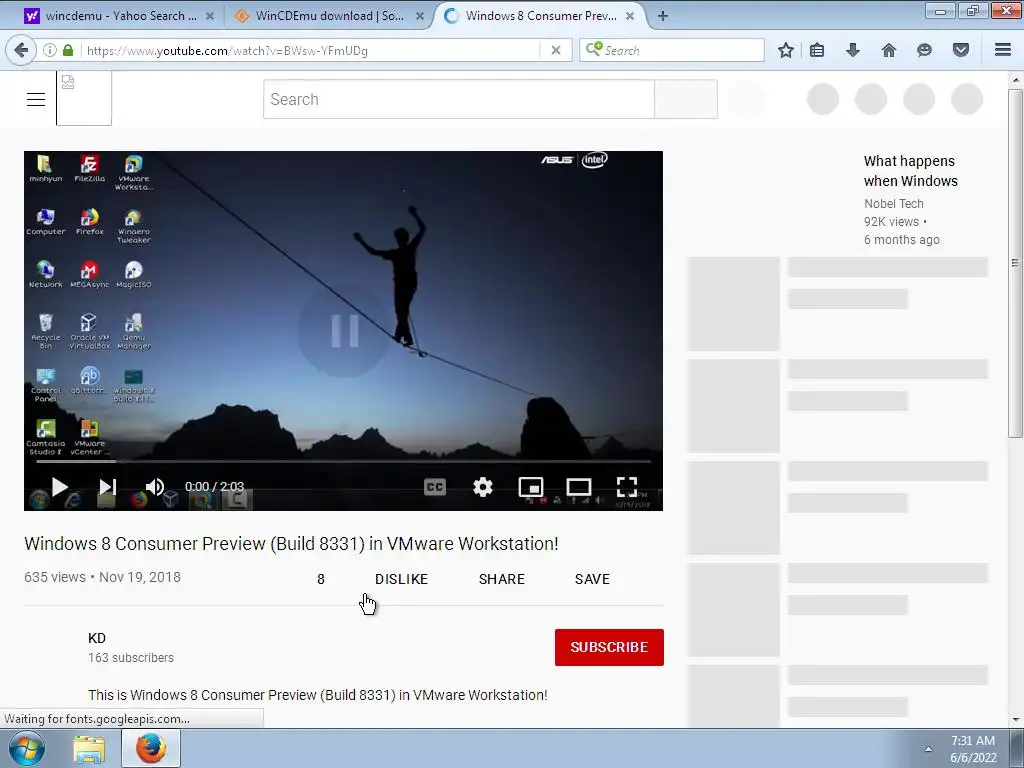Select the video title text
This screenshot has width=1024, height=768.
pyautogui.click(x=291, y=543)
